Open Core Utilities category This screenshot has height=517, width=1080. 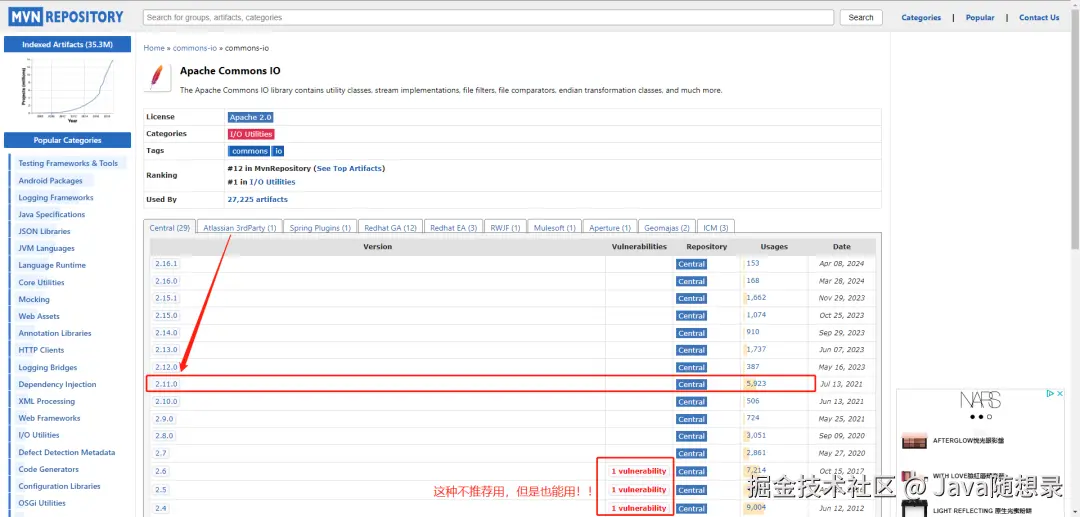pyautogui.click(x=41, y=283)
